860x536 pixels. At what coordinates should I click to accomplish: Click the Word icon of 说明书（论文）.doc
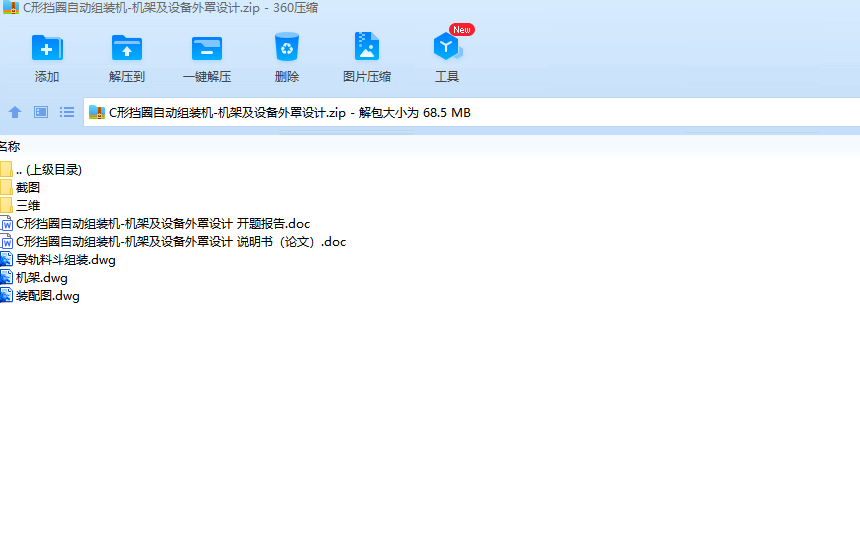(x=6, y=242)
